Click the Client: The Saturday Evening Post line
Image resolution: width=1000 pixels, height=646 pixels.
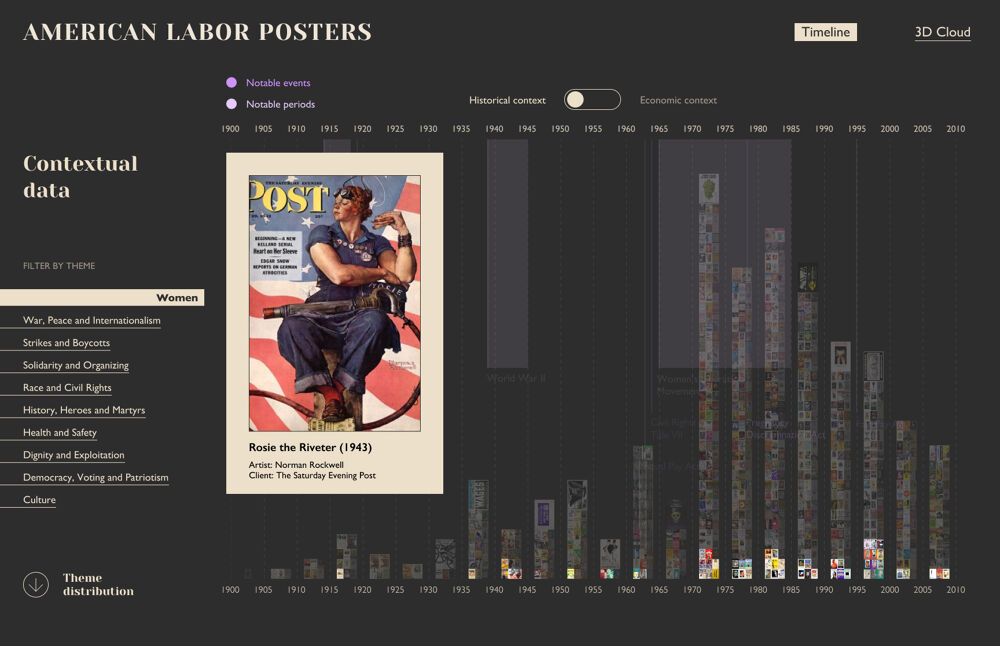[312, 475]
